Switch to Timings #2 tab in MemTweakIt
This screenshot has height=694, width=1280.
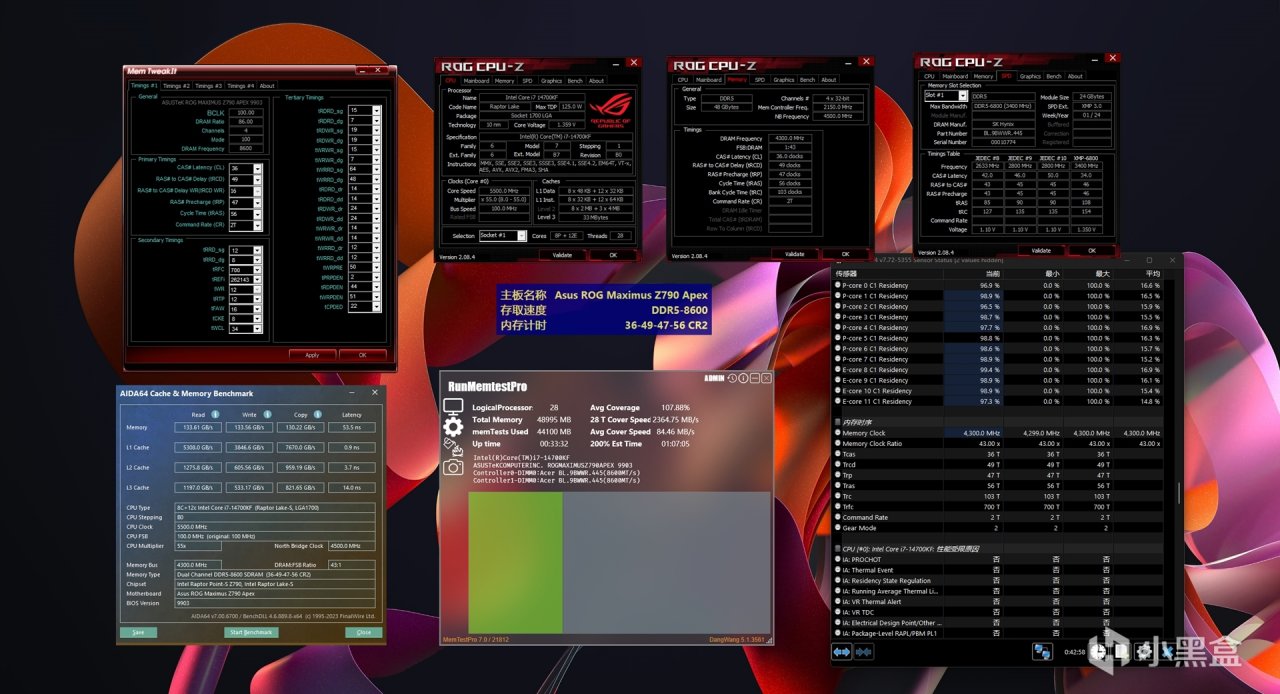click(x=177, y=86)
